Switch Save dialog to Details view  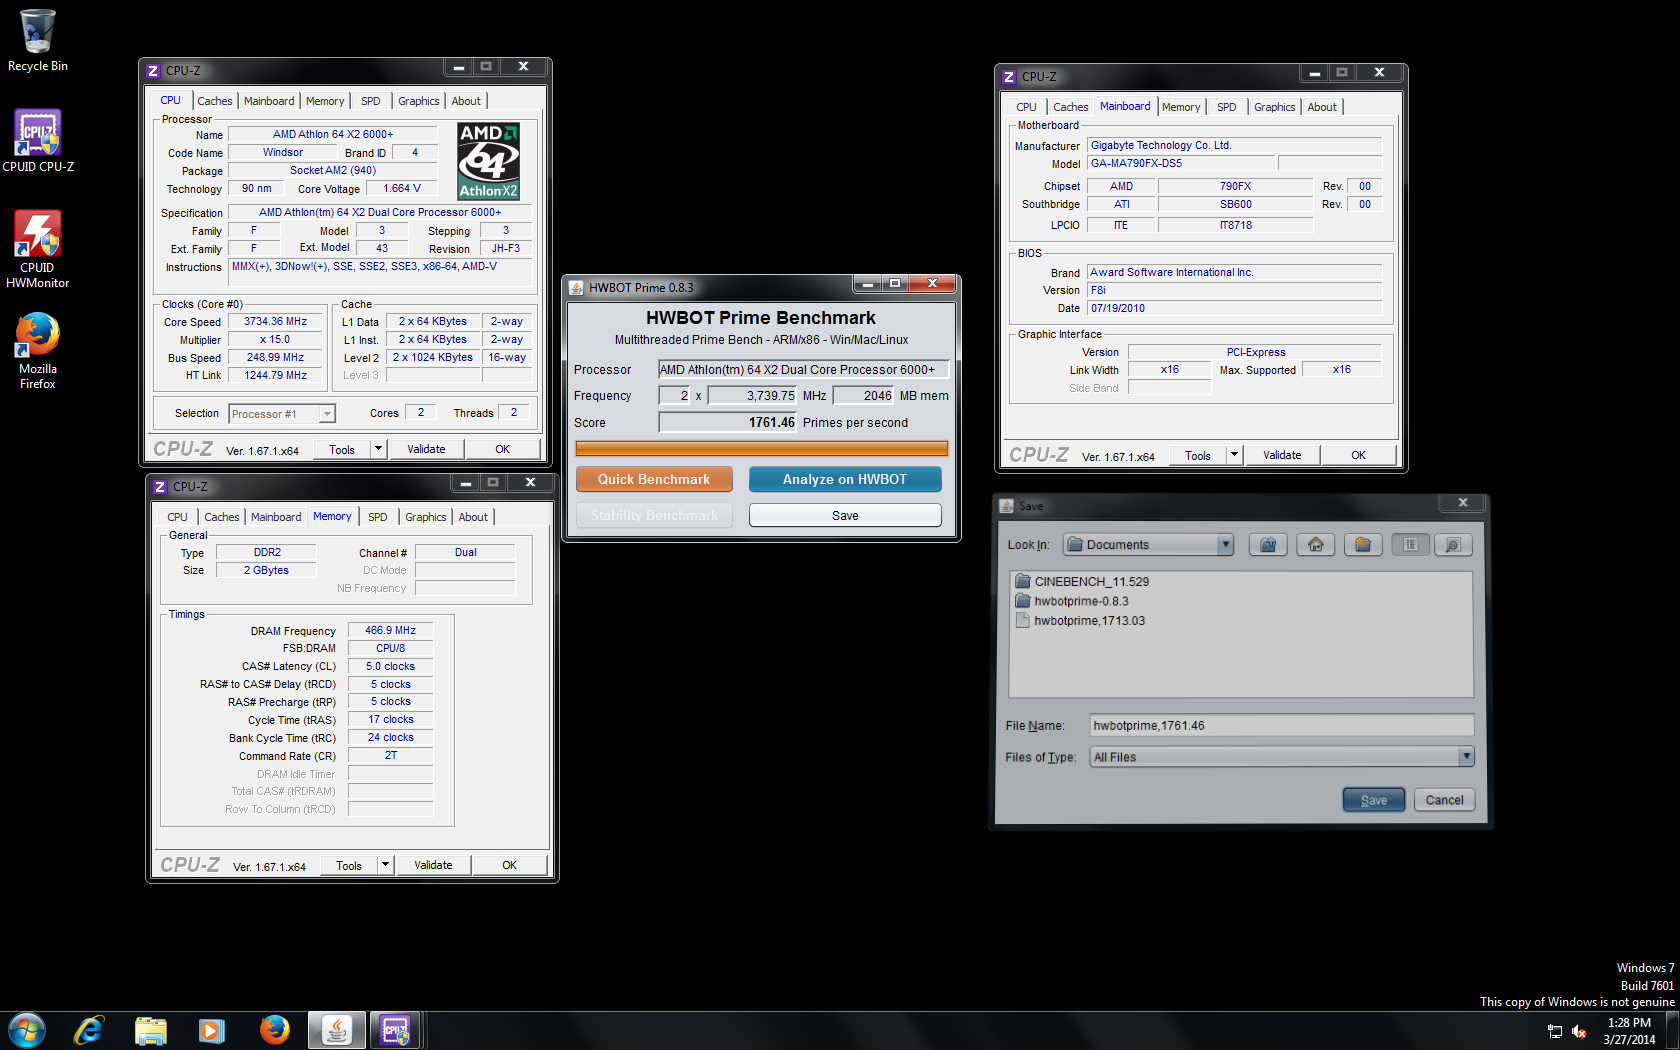[1453, 545]
